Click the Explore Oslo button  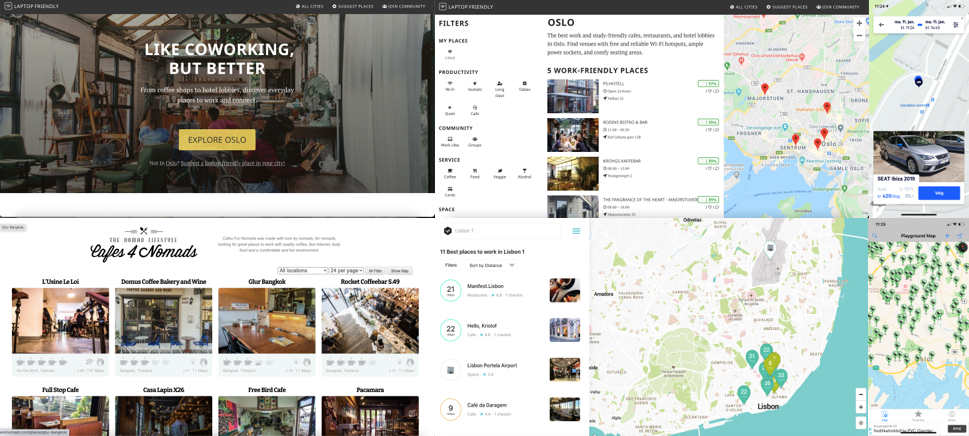click(217, 140)
